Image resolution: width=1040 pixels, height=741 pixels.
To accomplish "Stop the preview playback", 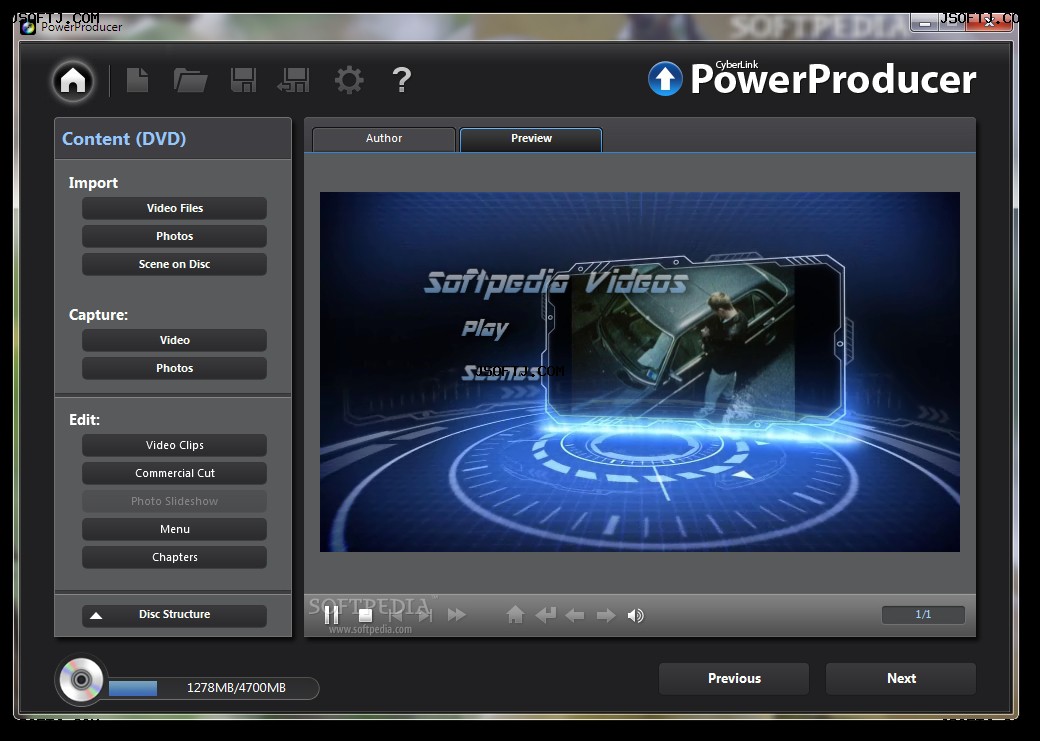I will point(365,615).
